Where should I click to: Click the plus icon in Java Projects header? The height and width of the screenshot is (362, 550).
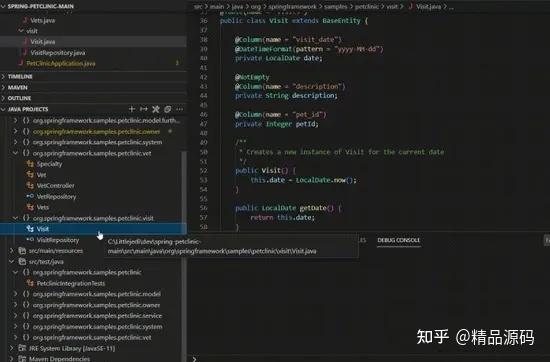point(132,109)
